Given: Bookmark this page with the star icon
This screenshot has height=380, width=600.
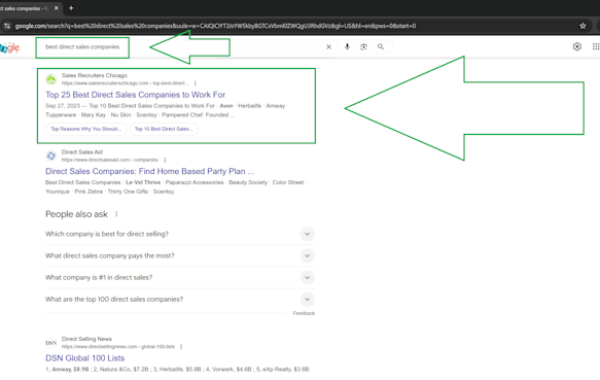Looking at the screenshot, I should click(582, 26).
